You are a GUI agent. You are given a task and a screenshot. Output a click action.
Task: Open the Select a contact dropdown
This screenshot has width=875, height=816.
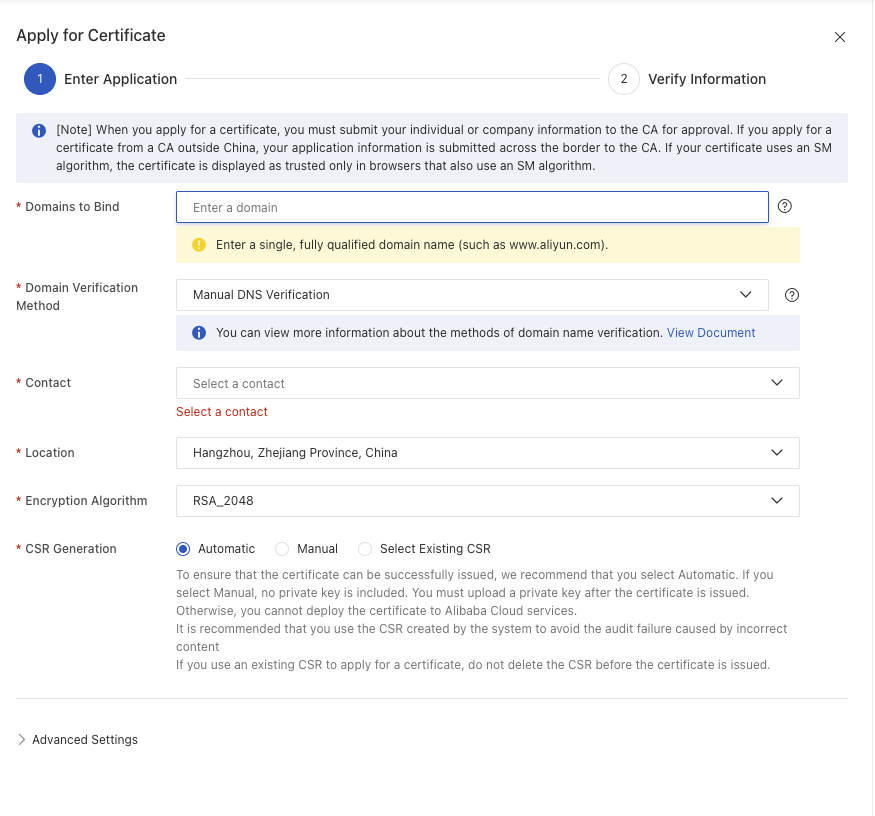488,383
